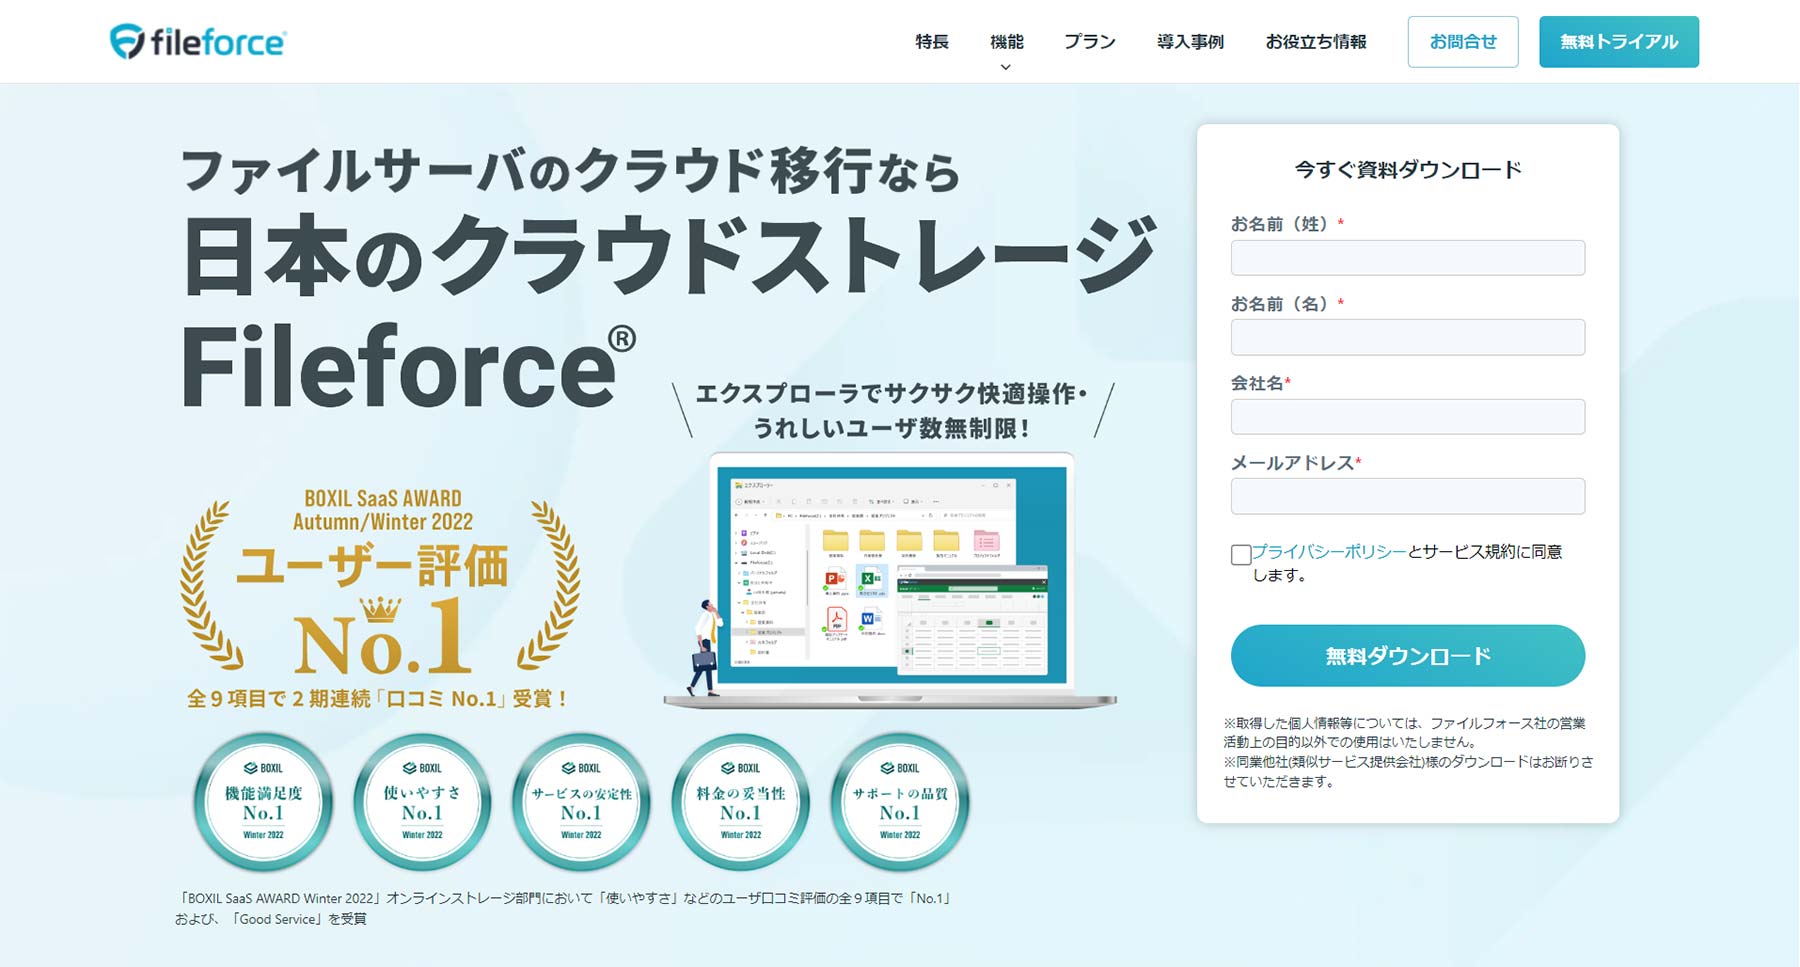Open the プライバシーポリシー link
Image resolution: width=1800 pixels, height=967 pixels.
[x=1329, y=552]
